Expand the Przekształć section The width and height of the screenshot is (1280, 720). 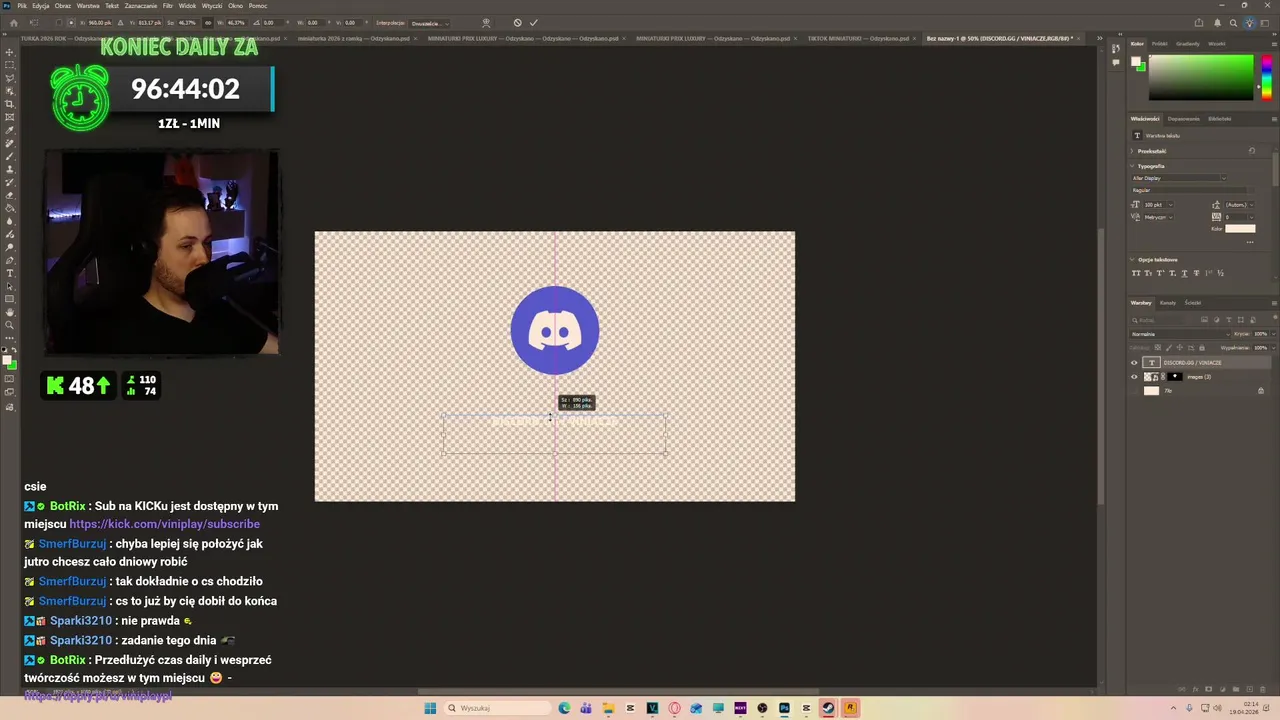click(1132, 151)
